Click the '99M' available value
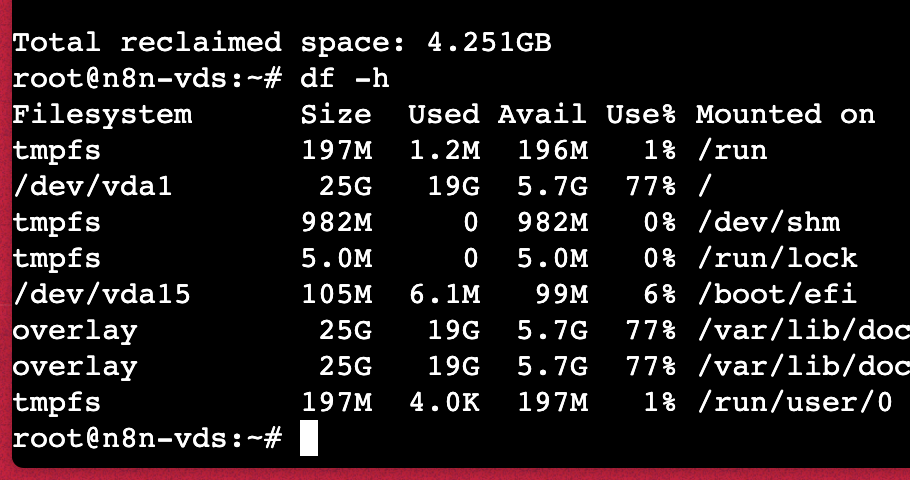Image resolution: width=910 pixels, height=480 pixels. [561, 294]
